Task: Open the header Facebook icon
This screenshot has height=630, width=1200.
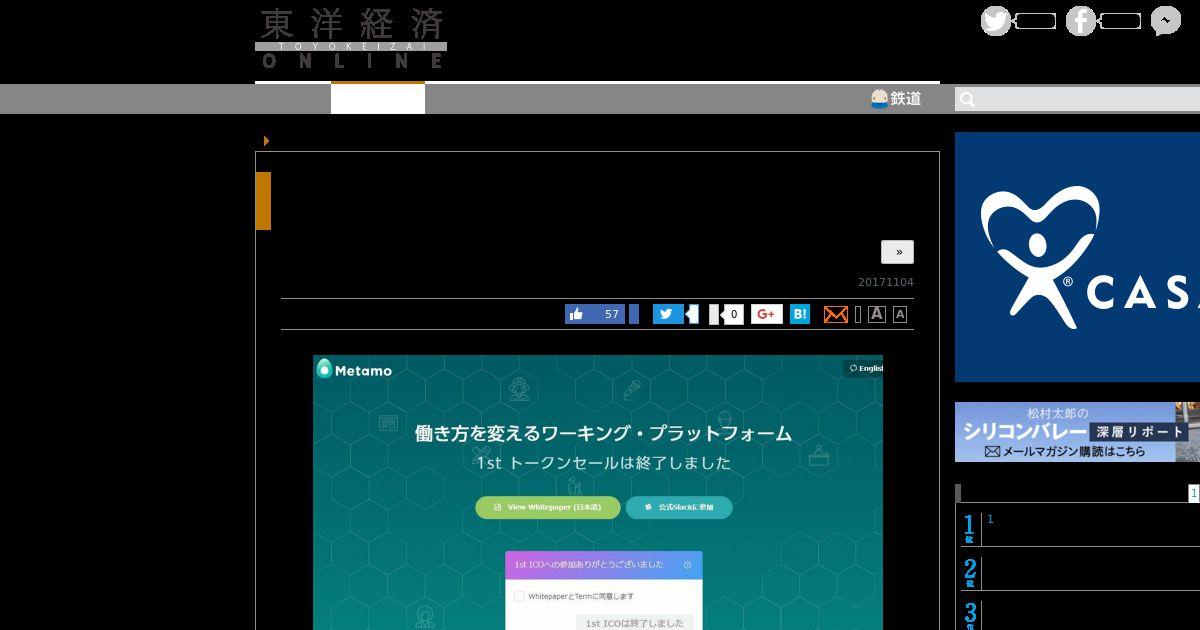Action: (x=1080, y=21)
